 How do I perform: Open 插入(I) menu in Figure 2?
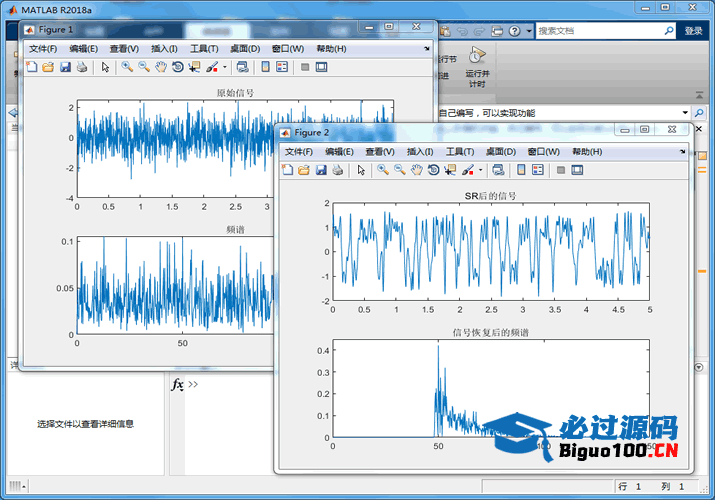coord(420,152)
